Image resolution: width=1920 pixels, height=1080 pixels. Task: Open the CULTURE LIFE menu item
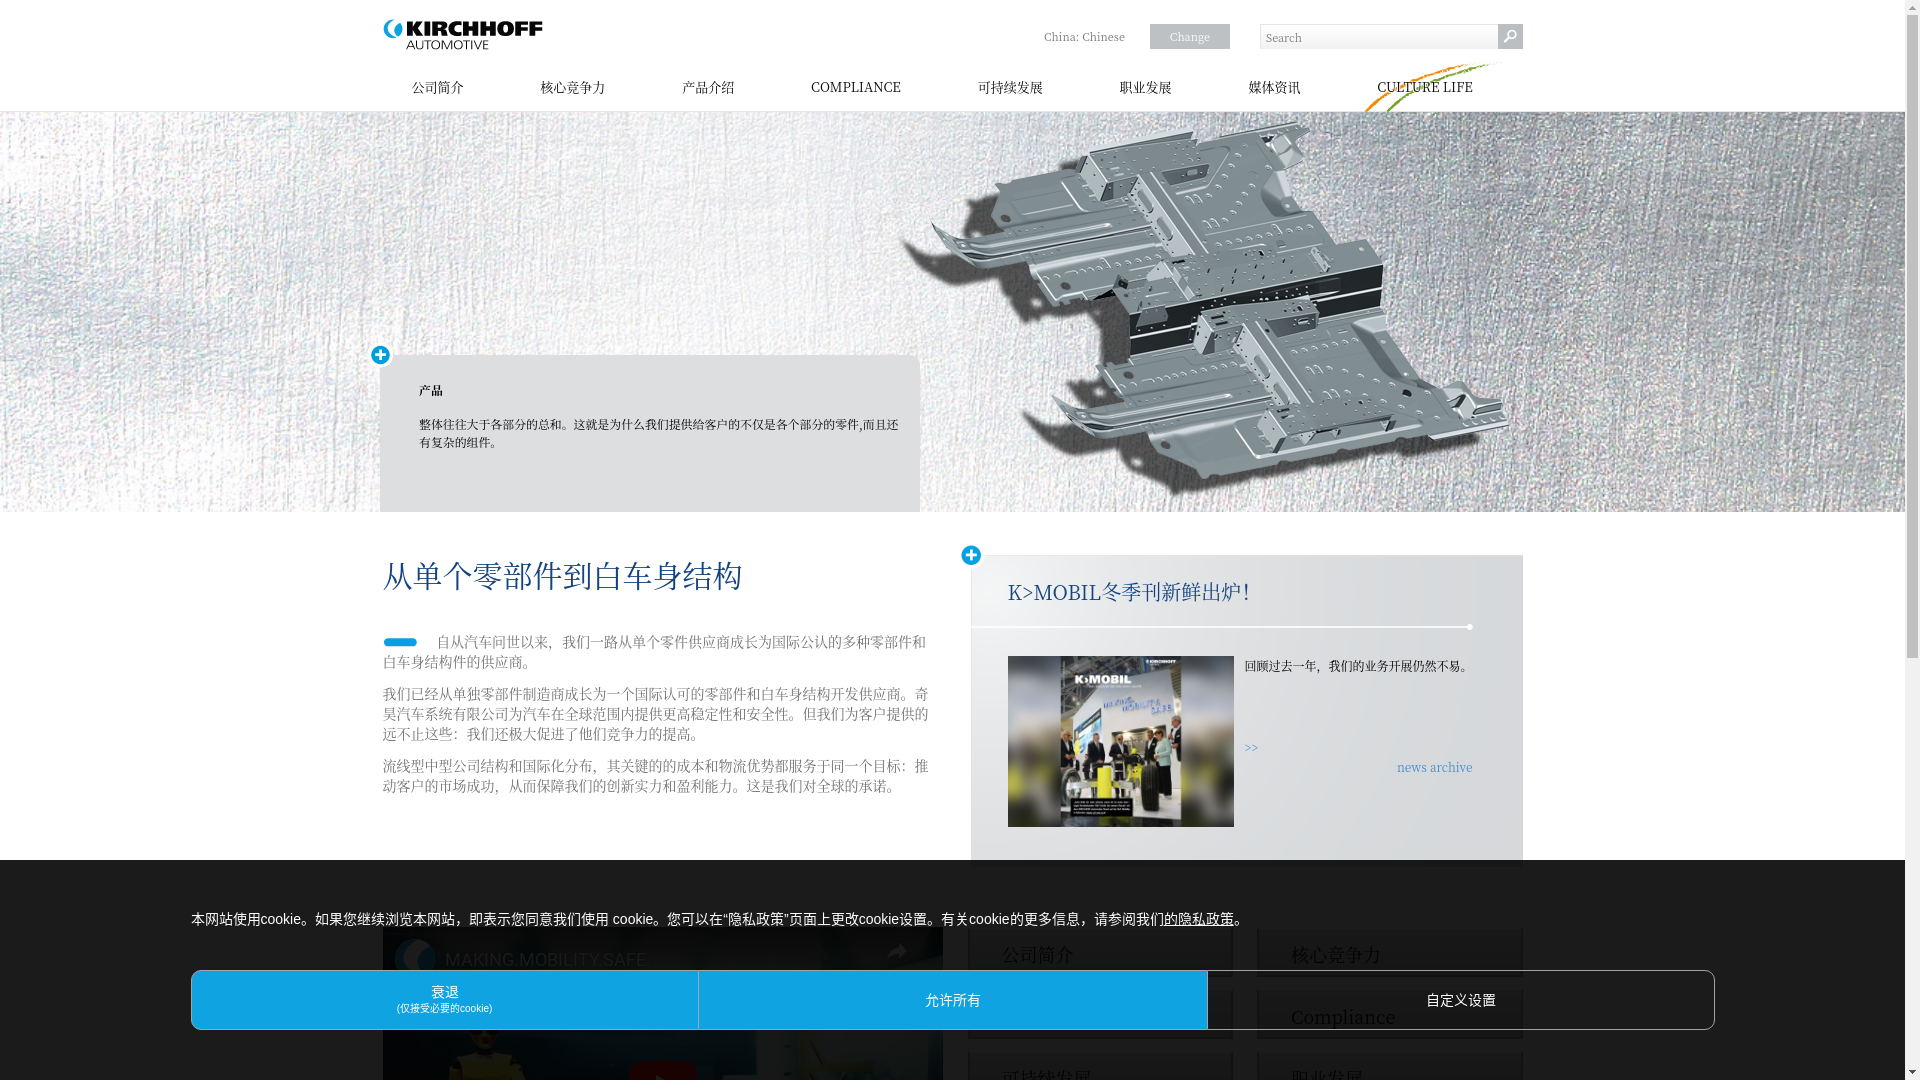tap(1425, 88)
